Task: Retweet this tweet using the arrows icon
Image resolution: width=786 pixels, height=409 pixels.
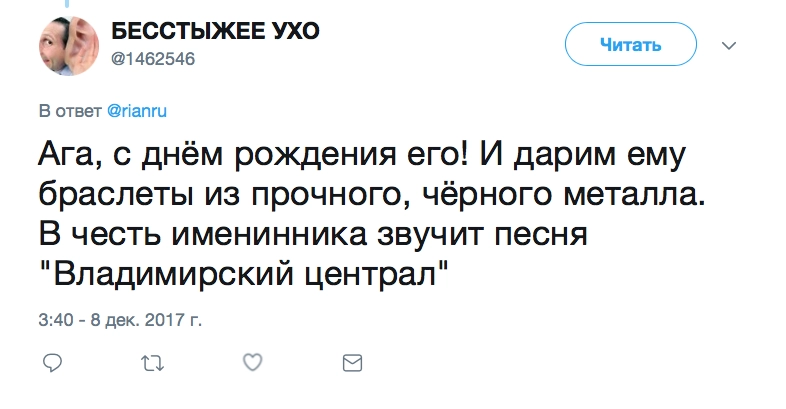Action: 152,361
